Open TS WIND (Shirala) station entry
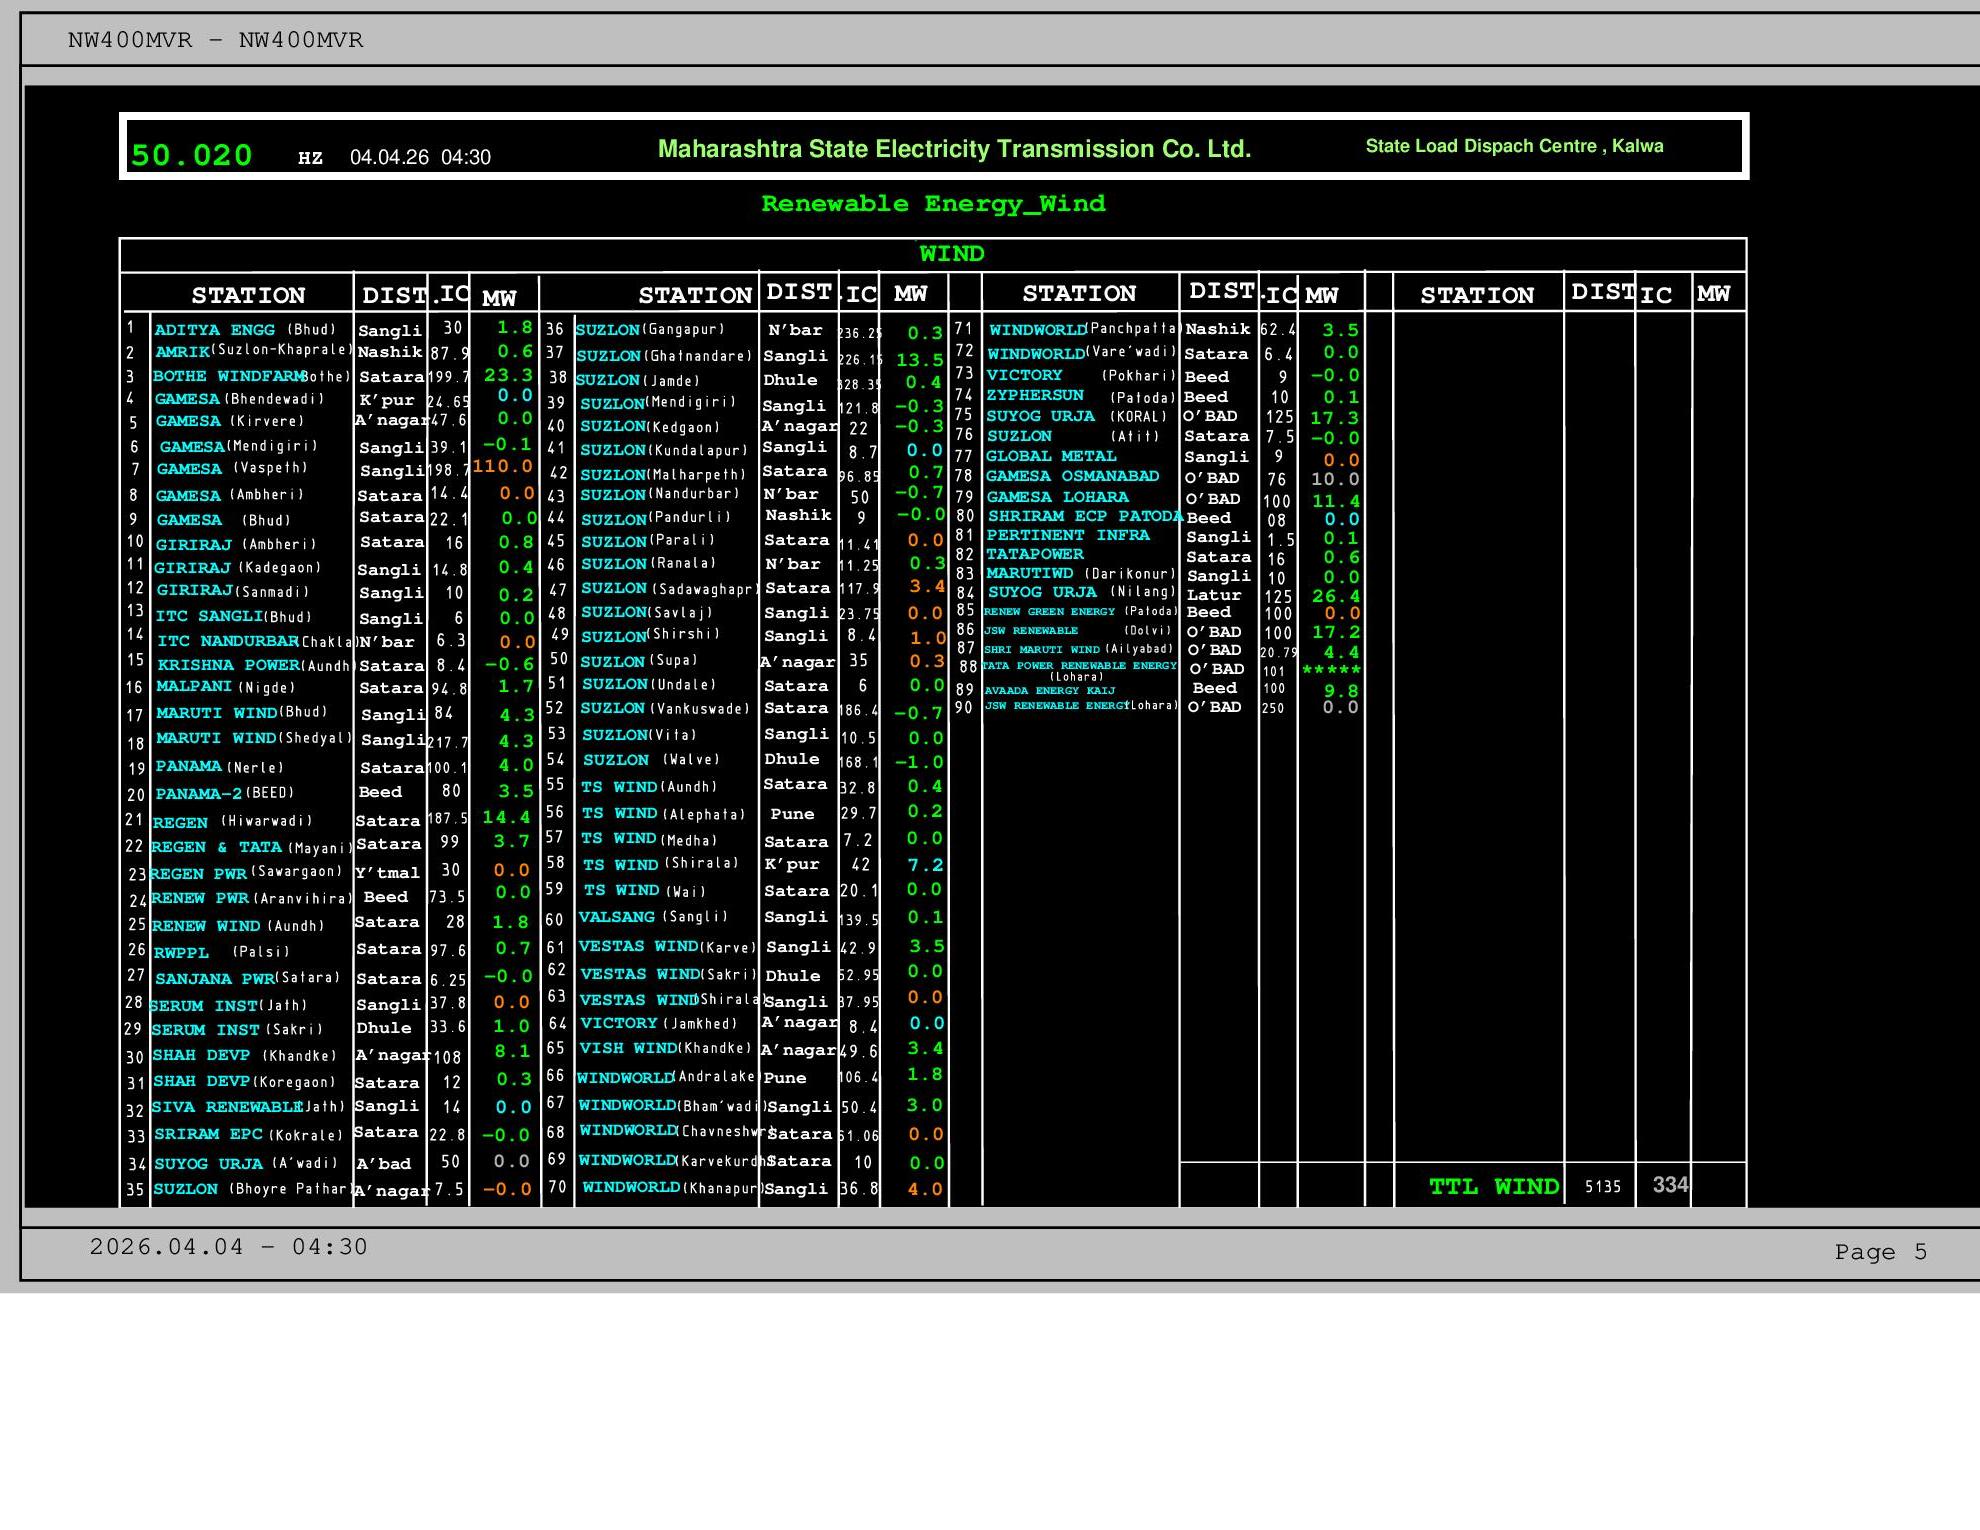The width and height of the screenshot is (1980, 1530). [x=660, y=864]
